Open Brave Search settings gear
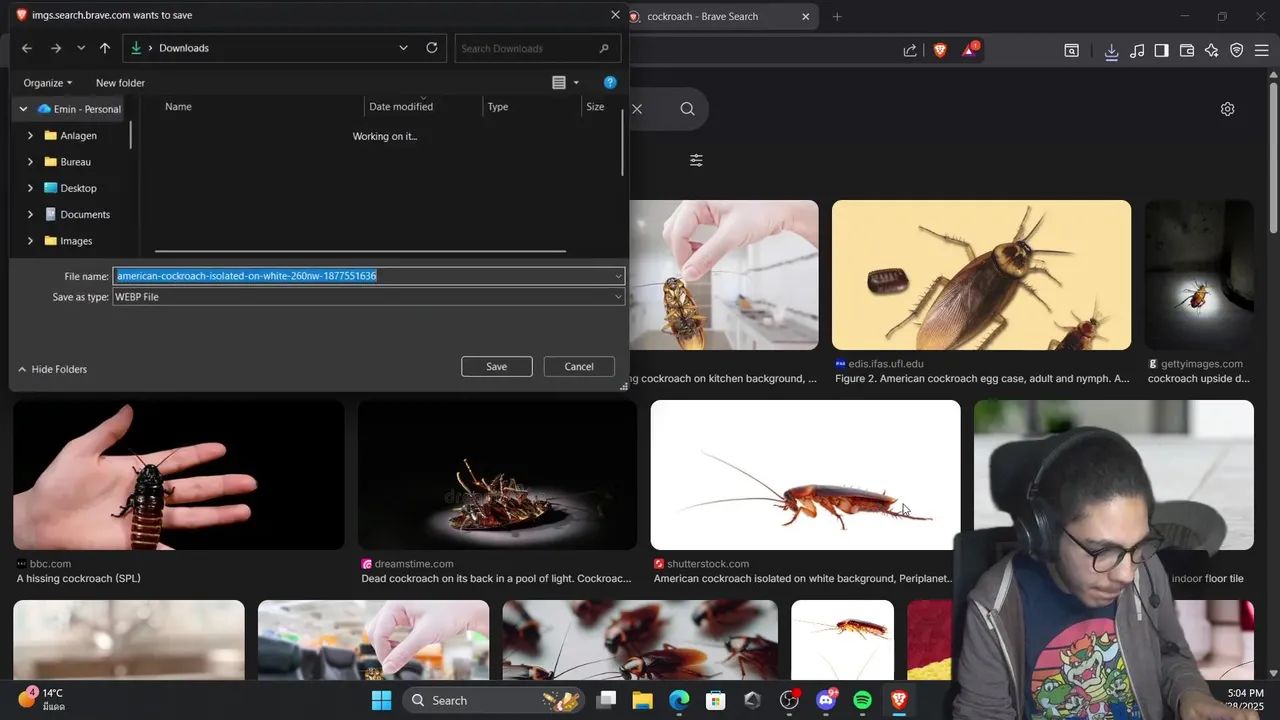 pos(1228,109)
